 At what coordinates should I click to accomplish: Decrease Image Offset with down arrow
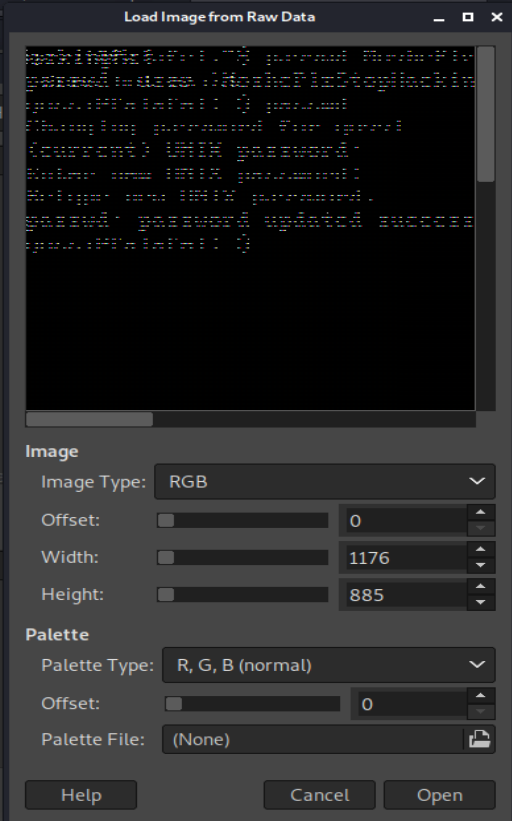click(481, 528)
